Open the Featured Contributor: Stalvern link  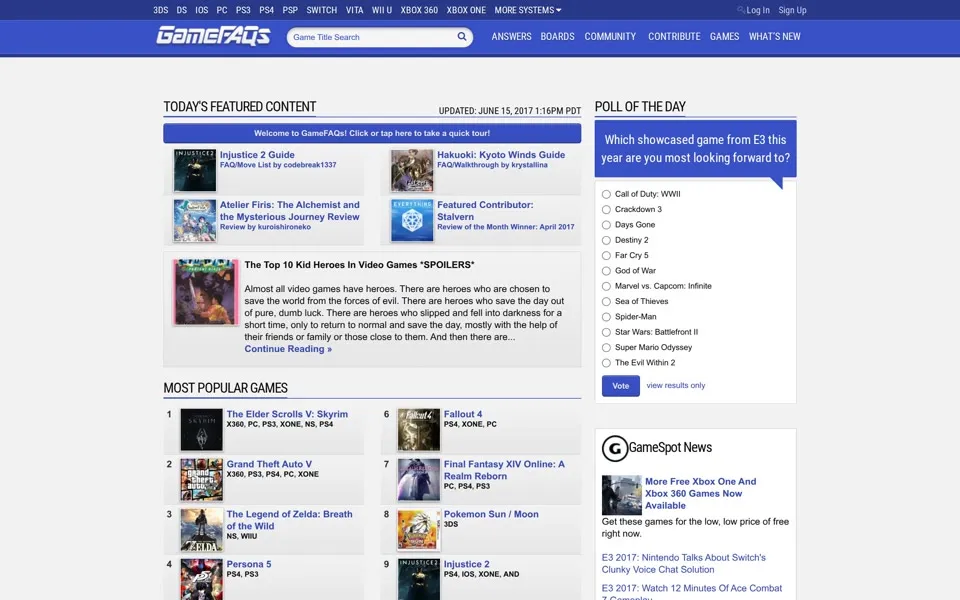pos(485,211)
